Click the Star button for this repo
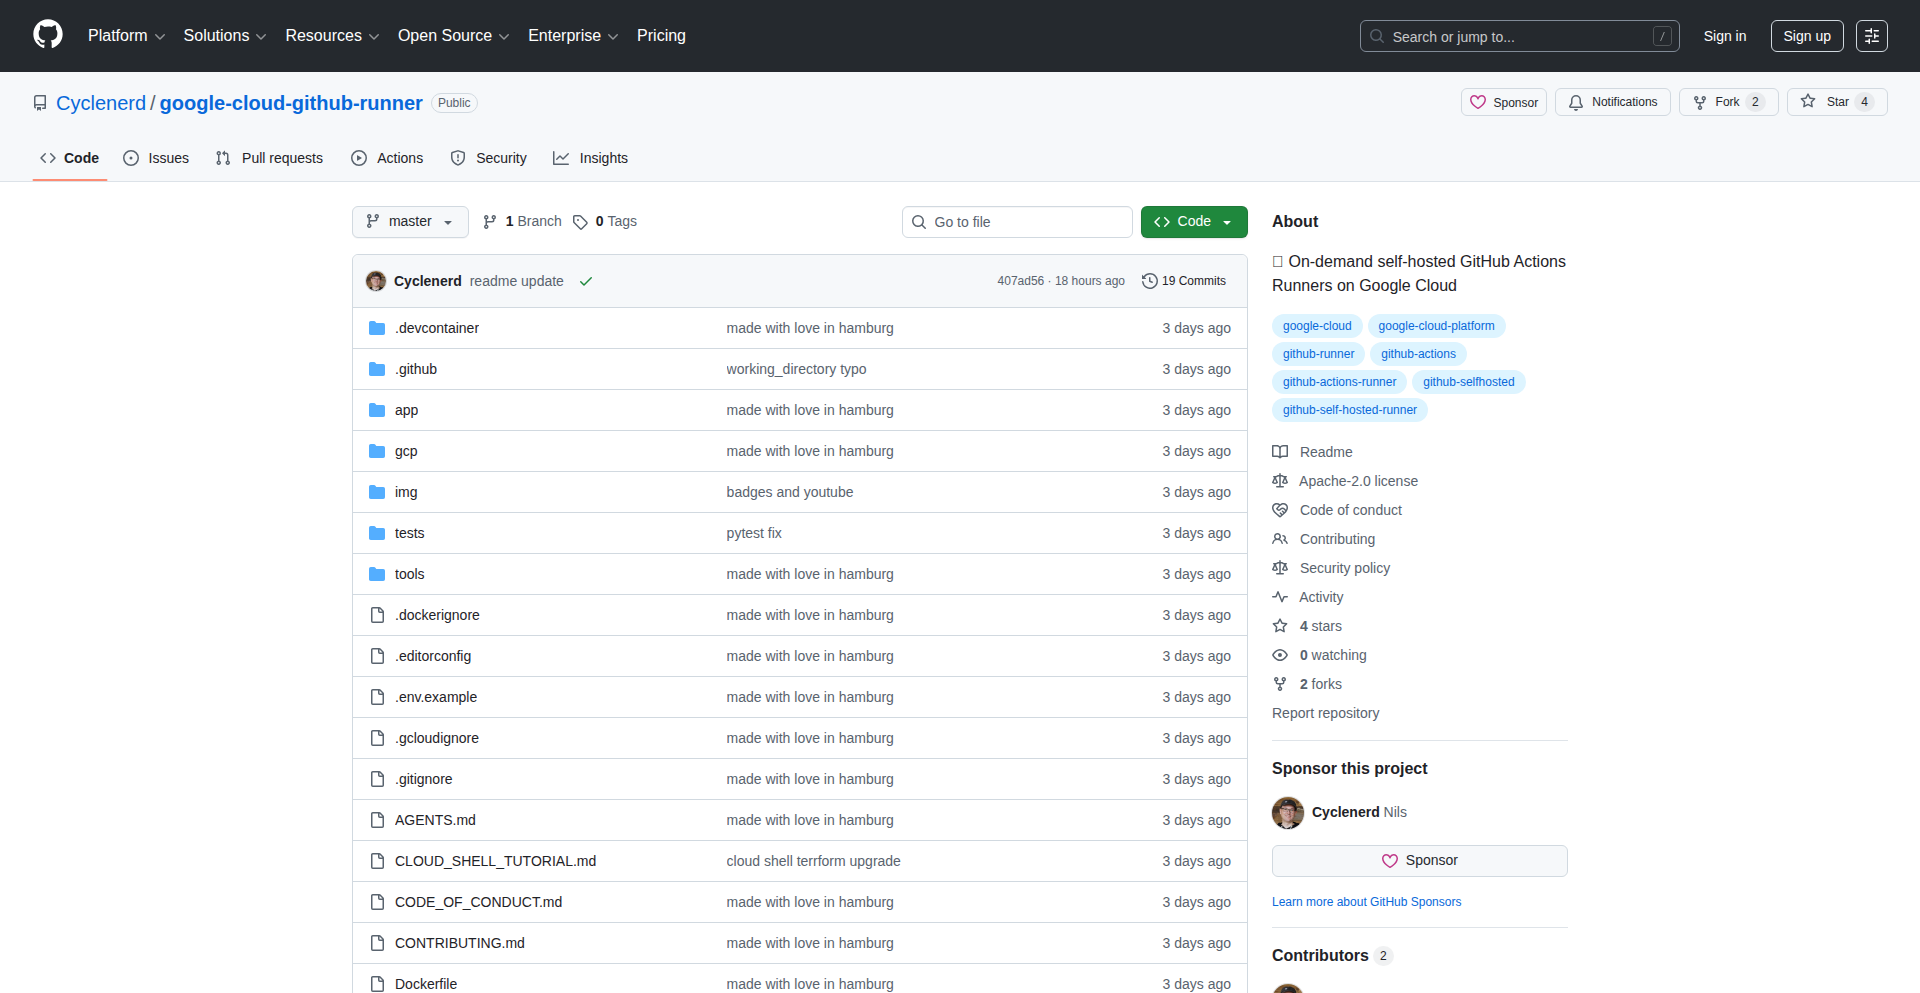 tap(1836, 101)
